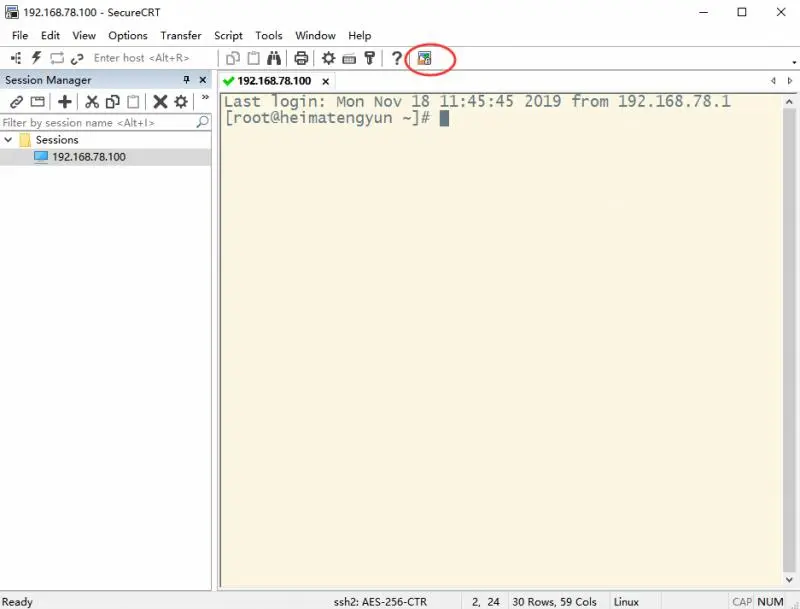Image resolution: width=800 pixels, height=609 pixels.
Task: Click terminal scrollbar up arrow
Action: pos(789,102)
